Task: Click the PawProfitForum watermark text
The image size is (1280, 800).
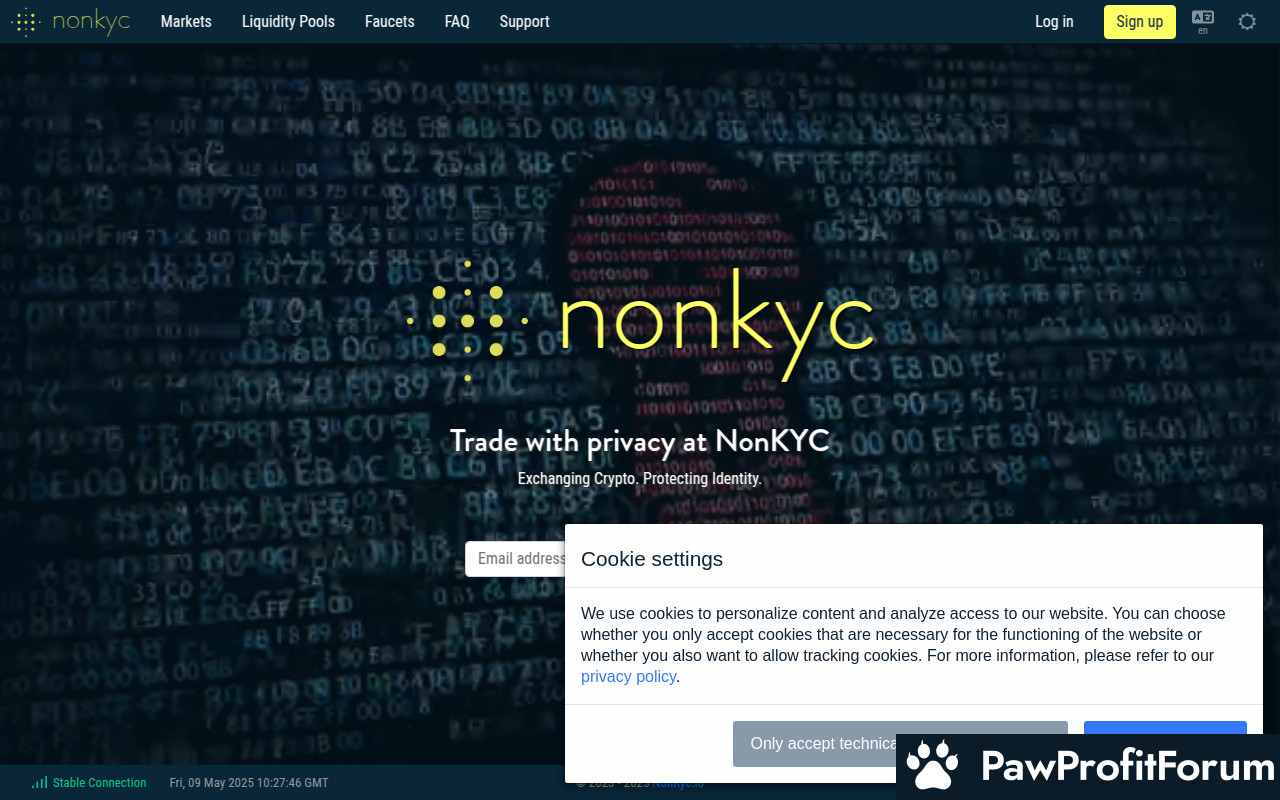Action: coord(1127,767)
